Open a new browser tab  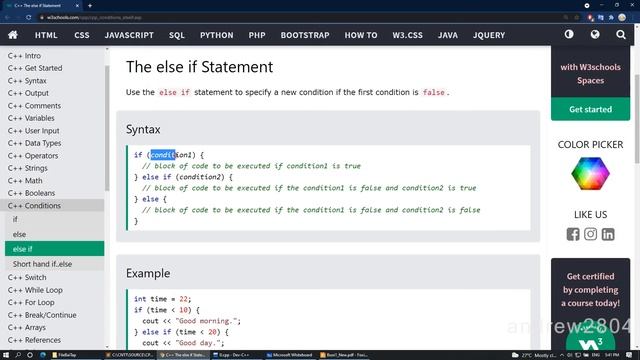90,6
